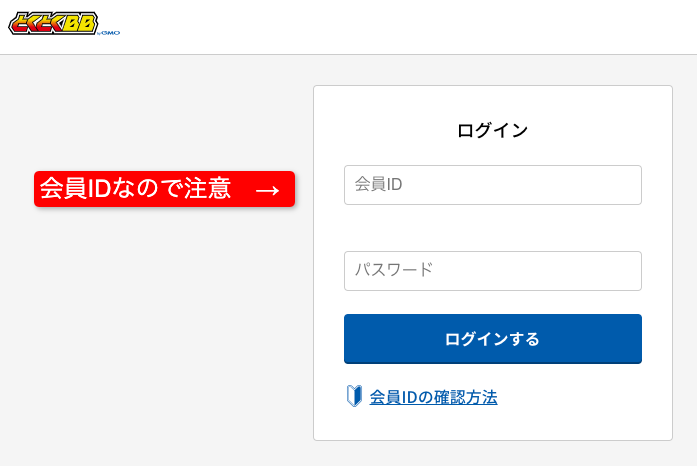This screenshot has height=466, width=697.
Task: Open the 会員IDの確認方法 link
Action: point(433,397)
